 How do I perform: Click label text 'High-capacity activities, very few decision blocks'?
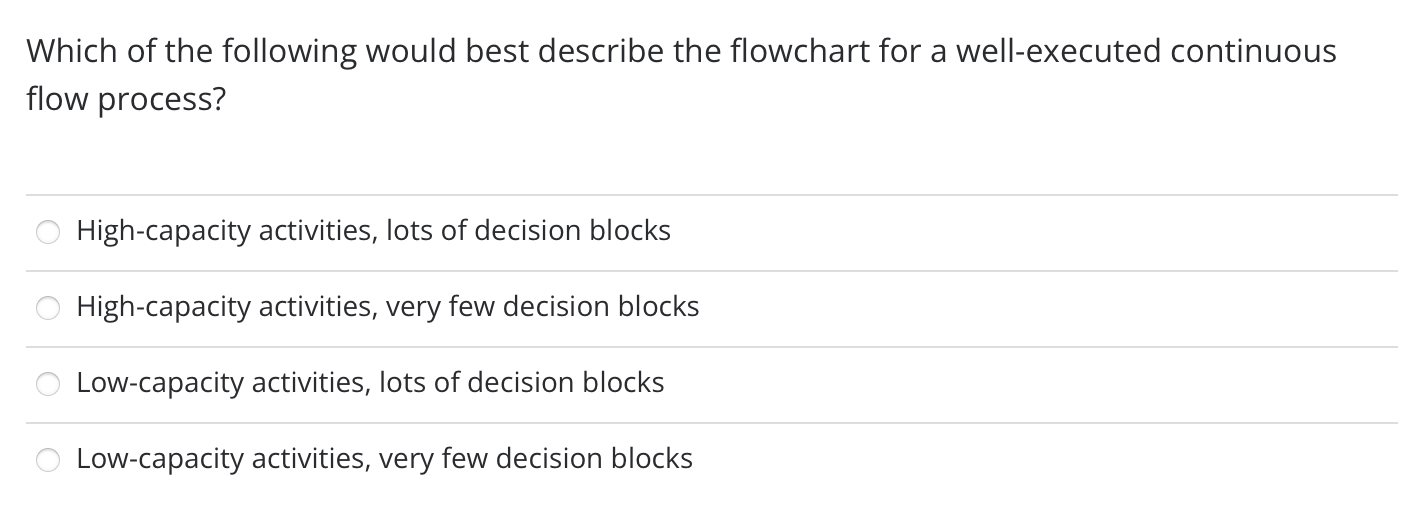click(x=388, y=307)
